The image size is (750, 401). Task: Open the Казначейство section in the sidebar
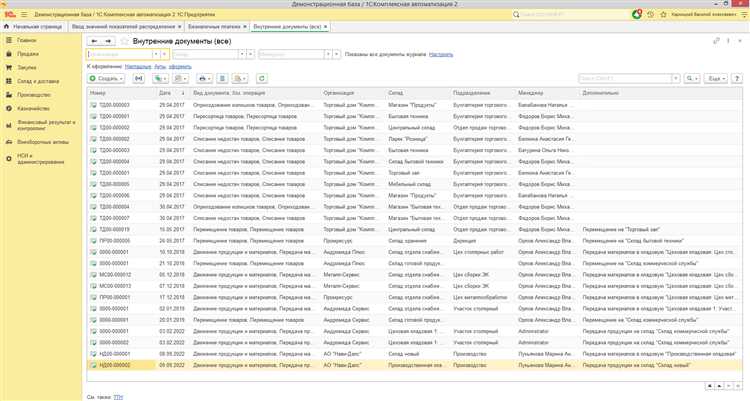(x=34, y=107)
